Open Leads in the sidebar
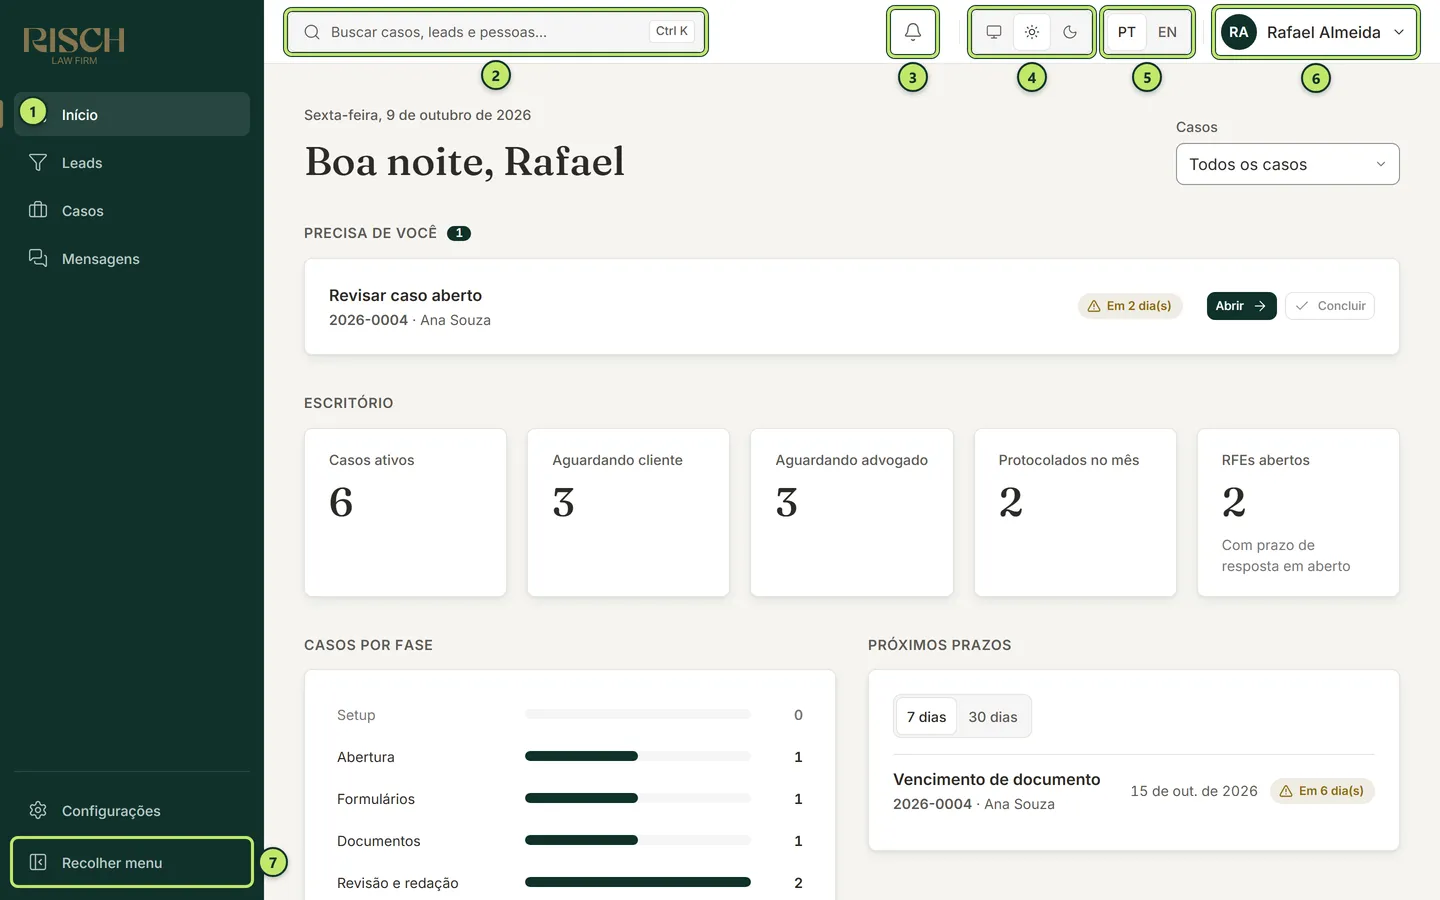Viewport: 1440px width, 900px height. point(132,162)
